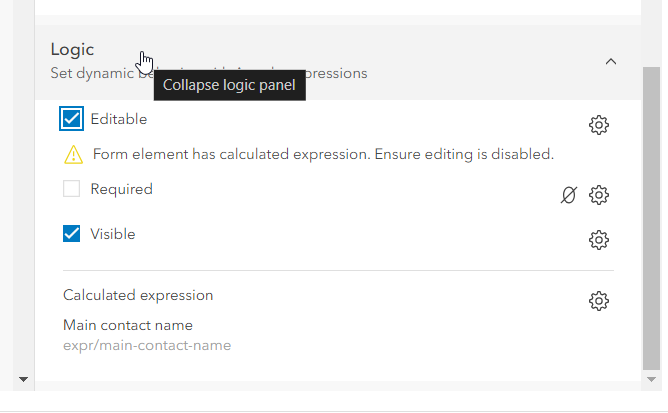Click the Visible label text

113,234
